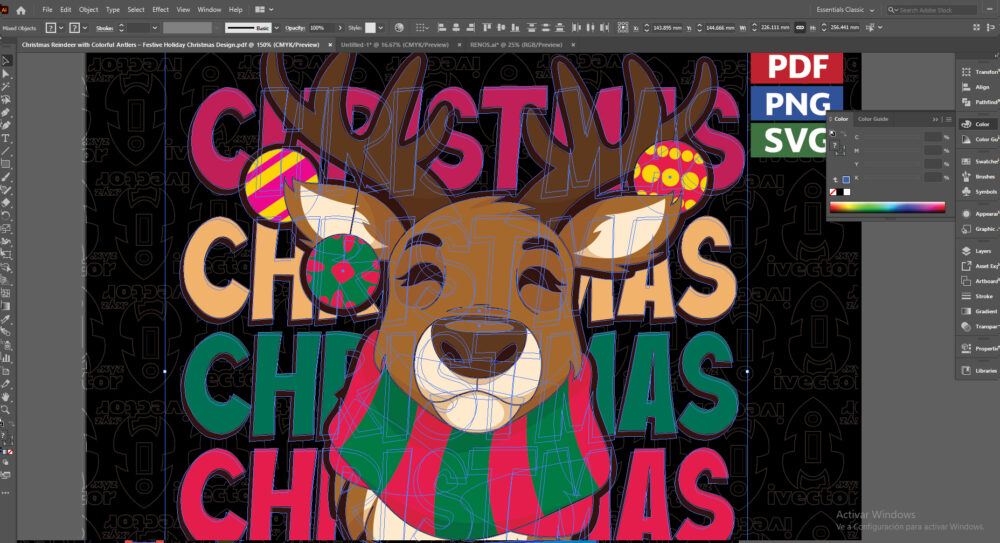Select the Hand tool
The image size is (1000, 543).
click(x=6, y=397)
